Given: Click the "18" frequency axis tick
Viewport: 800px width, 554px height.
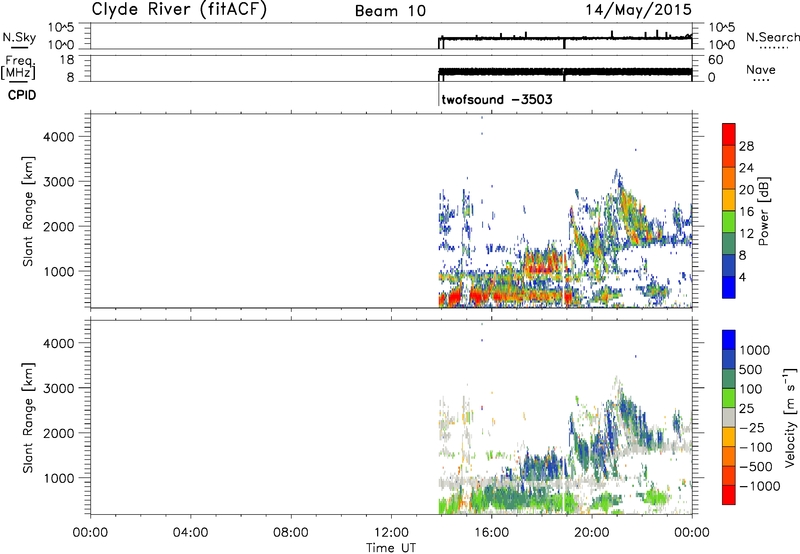Looking at the screenshot, I should tap(67, 60).
